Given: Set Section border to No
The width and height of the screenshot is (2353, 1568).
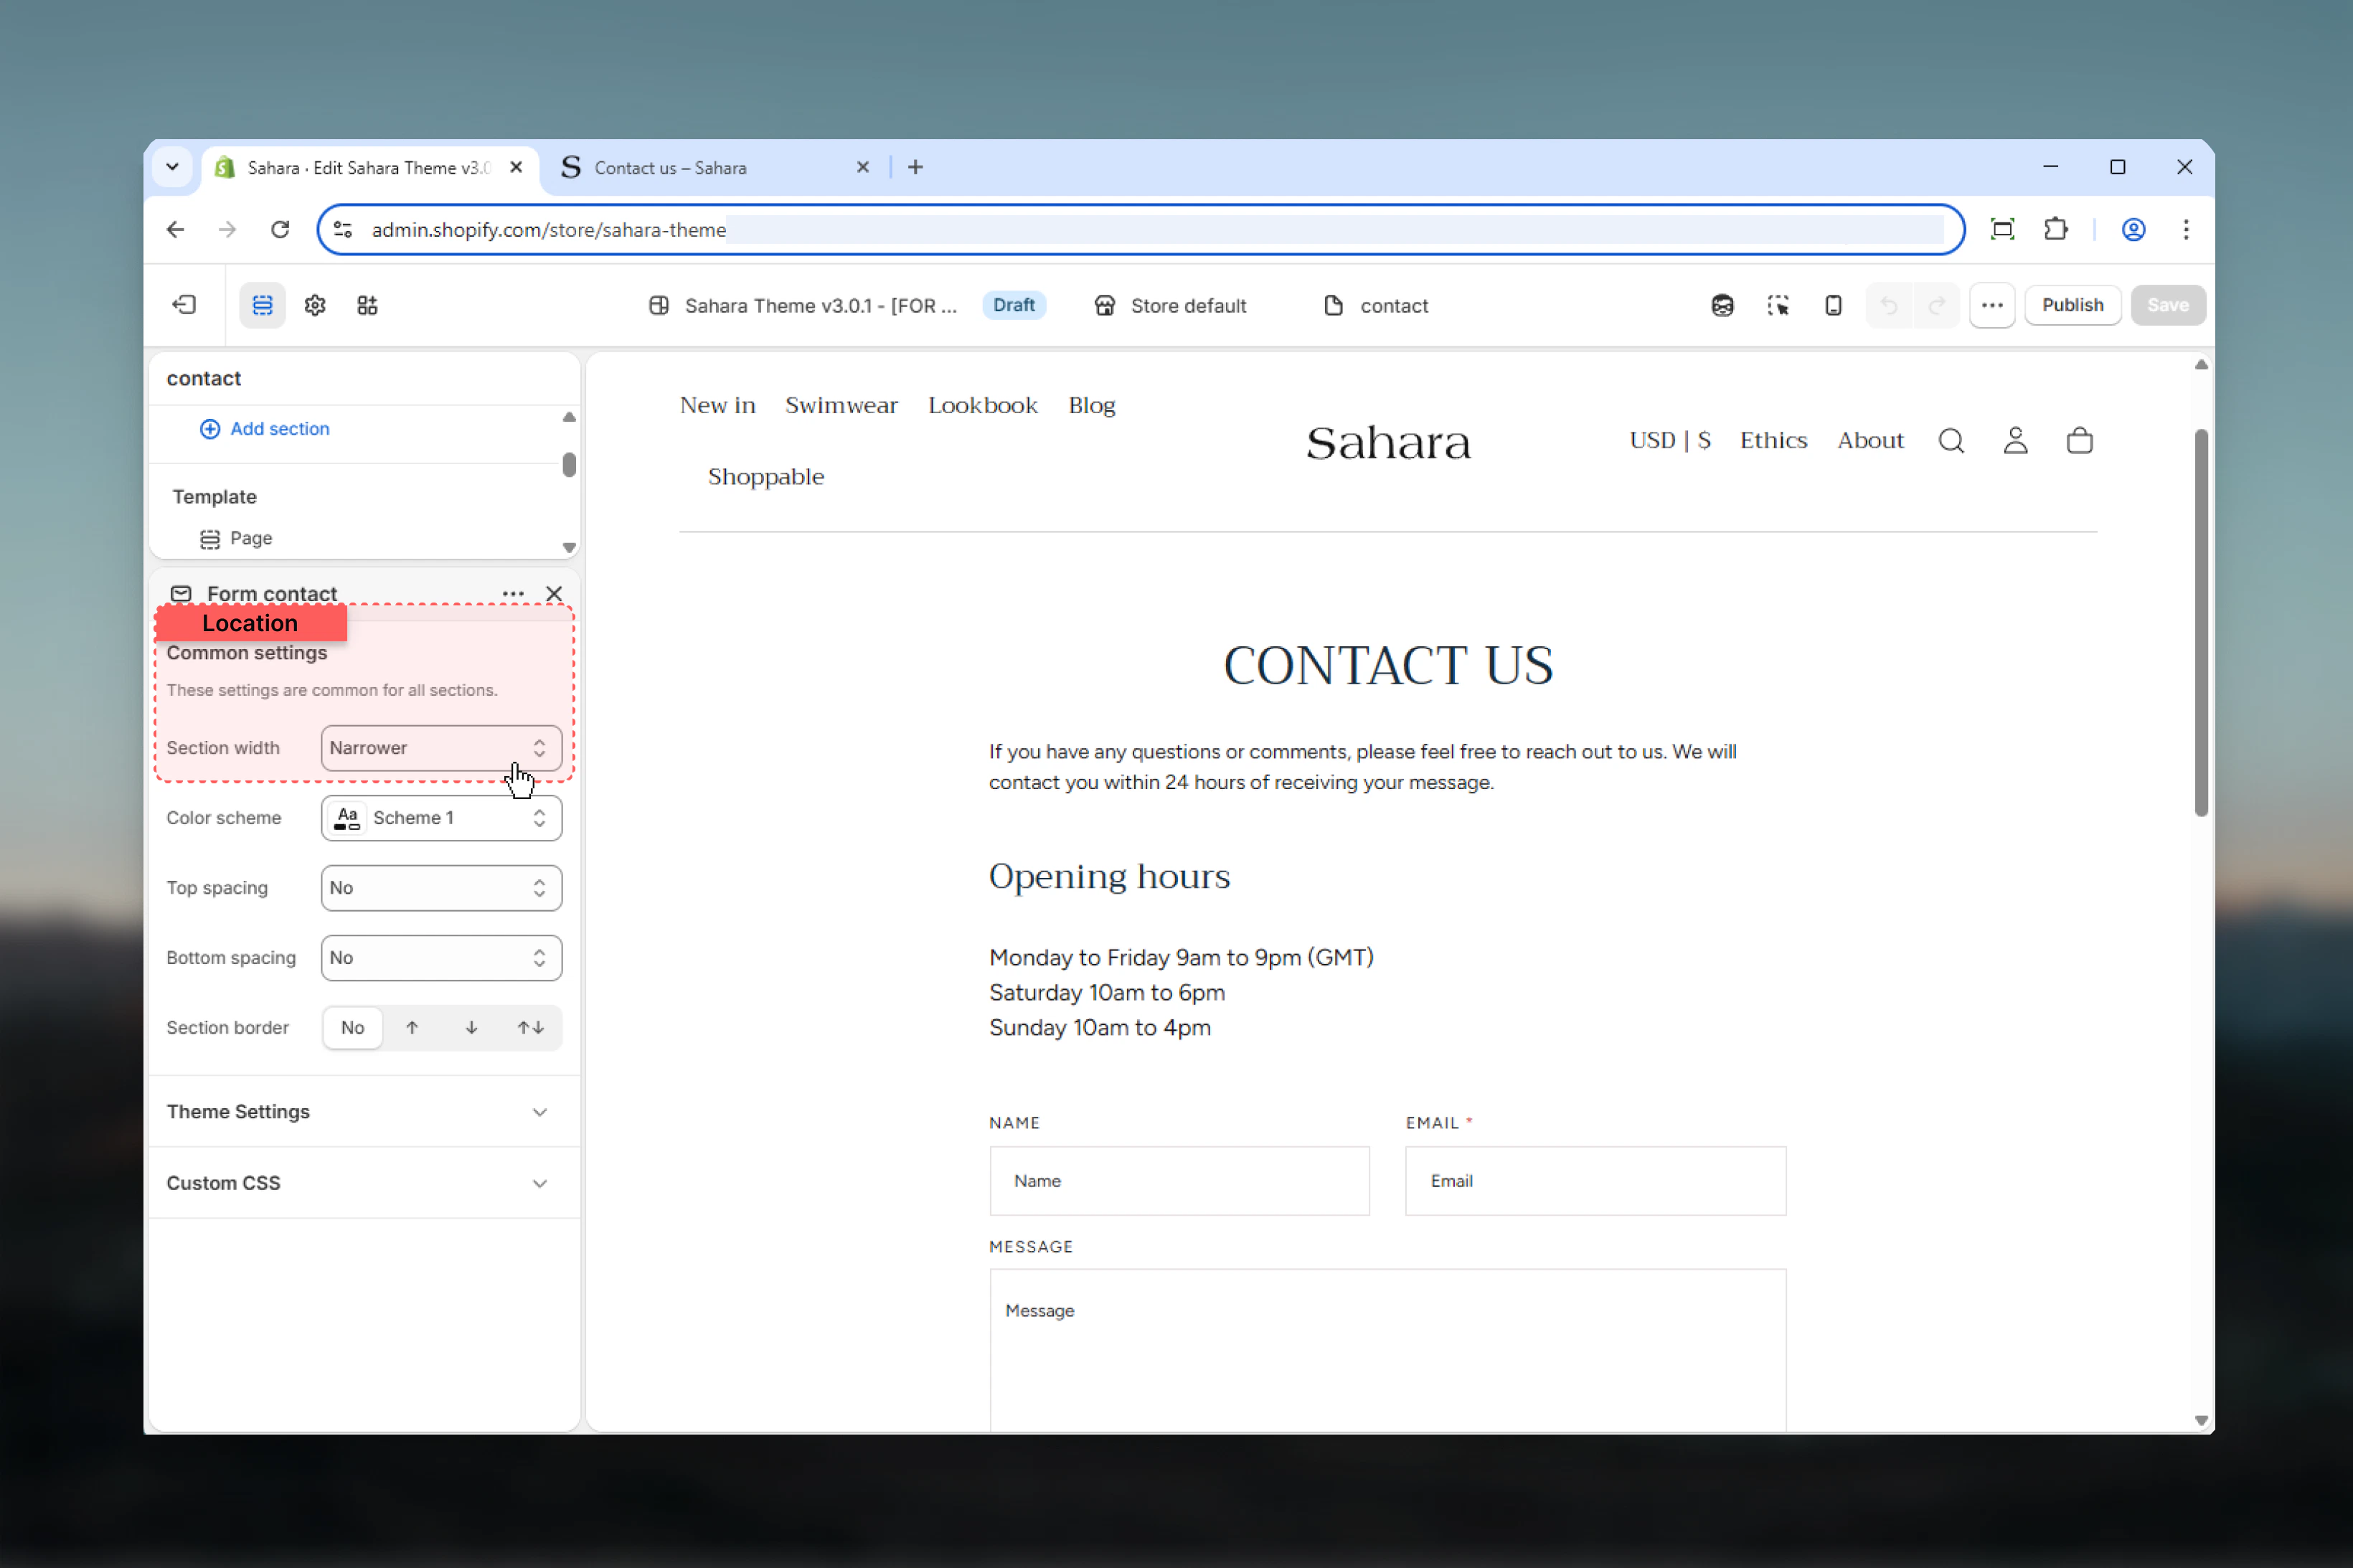Looking at the screenshot, I should 352,1028.
